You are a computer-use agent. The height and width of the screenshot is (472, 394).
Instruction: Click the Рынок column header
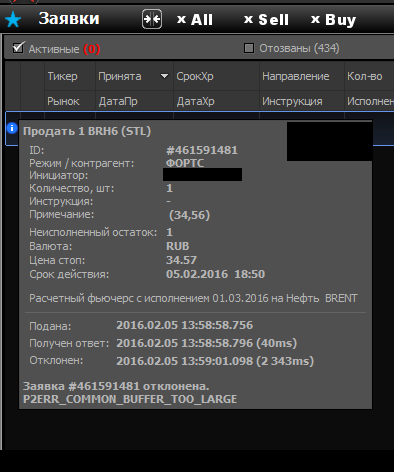[x=63, y=101]
